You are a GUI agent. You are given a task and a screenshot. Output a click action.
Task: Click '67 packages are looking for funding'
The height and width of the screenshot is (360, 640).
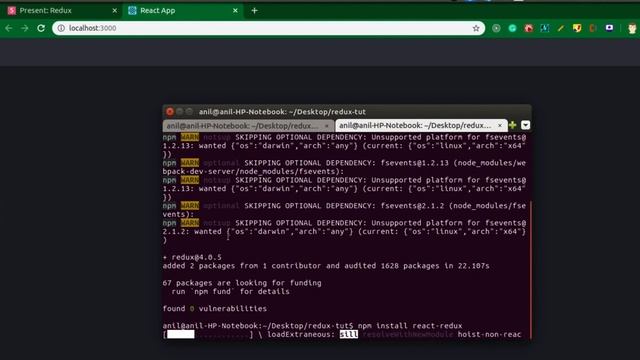pyautogui.click(x=242, y=283)
